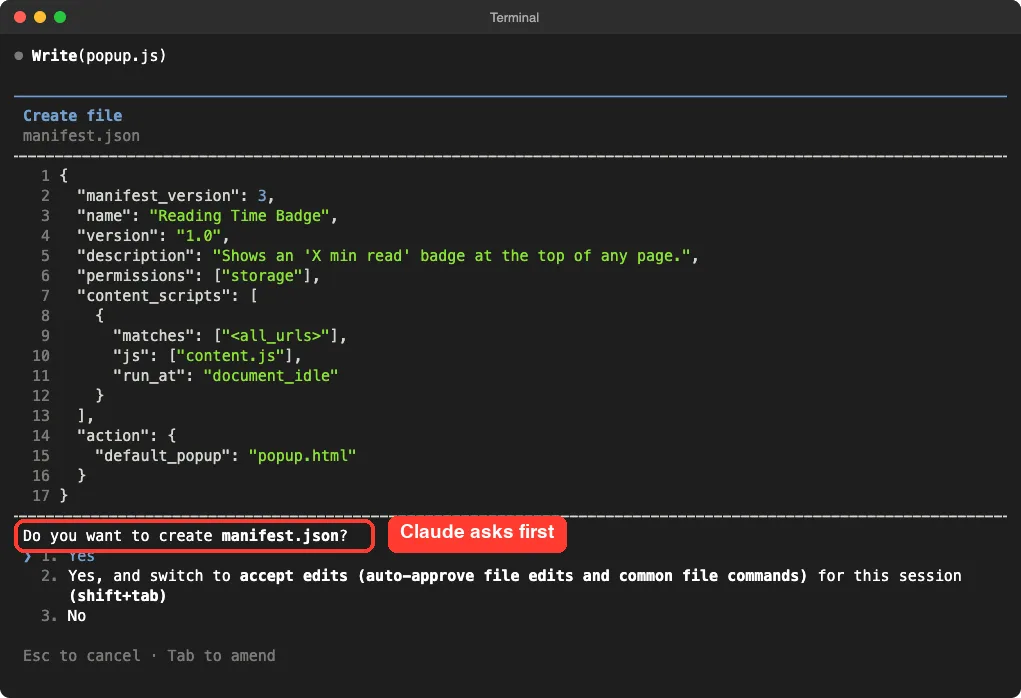Click the "document_idle" run_at value

271,376
